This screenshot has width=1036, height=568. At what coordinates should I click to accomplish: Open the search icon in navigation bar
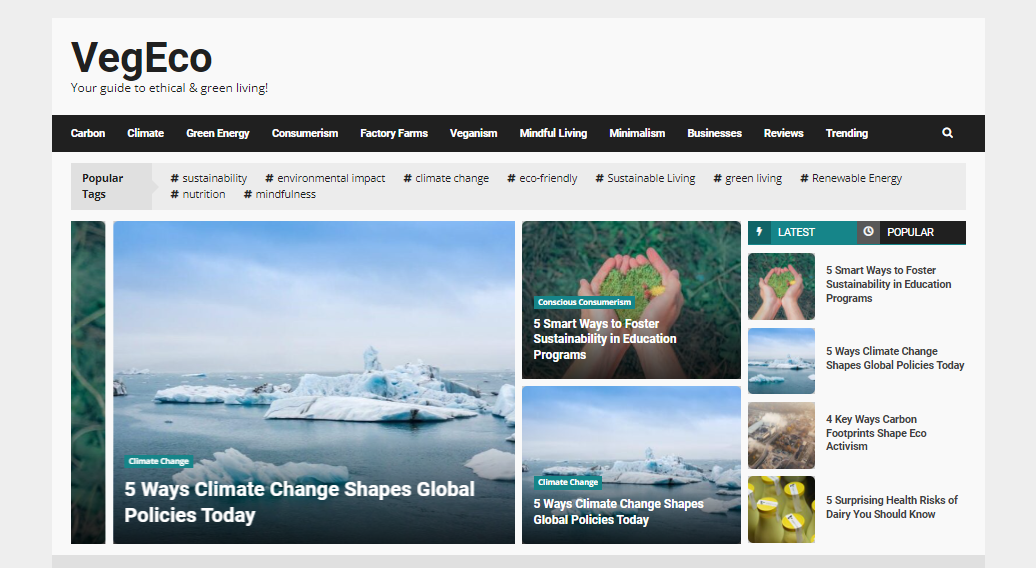(947, 133)
